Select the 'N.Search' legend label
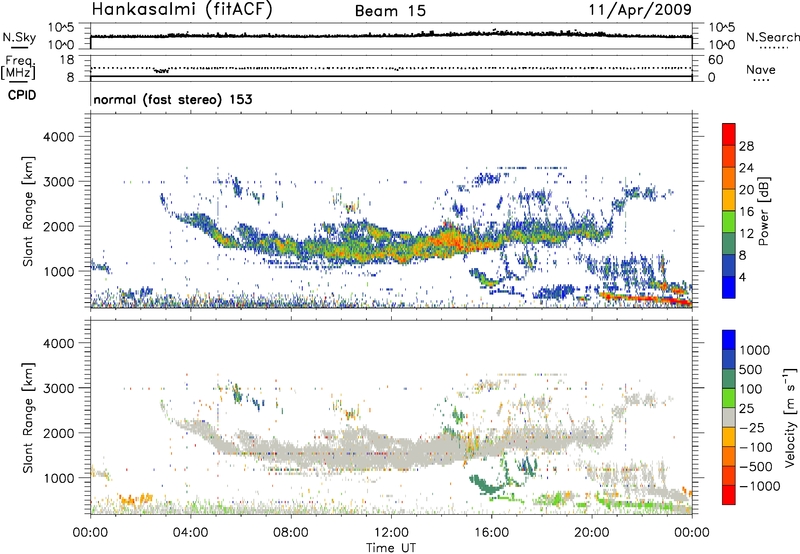The width and height of the screenshot is (800, 554). [x=772, y=37]
